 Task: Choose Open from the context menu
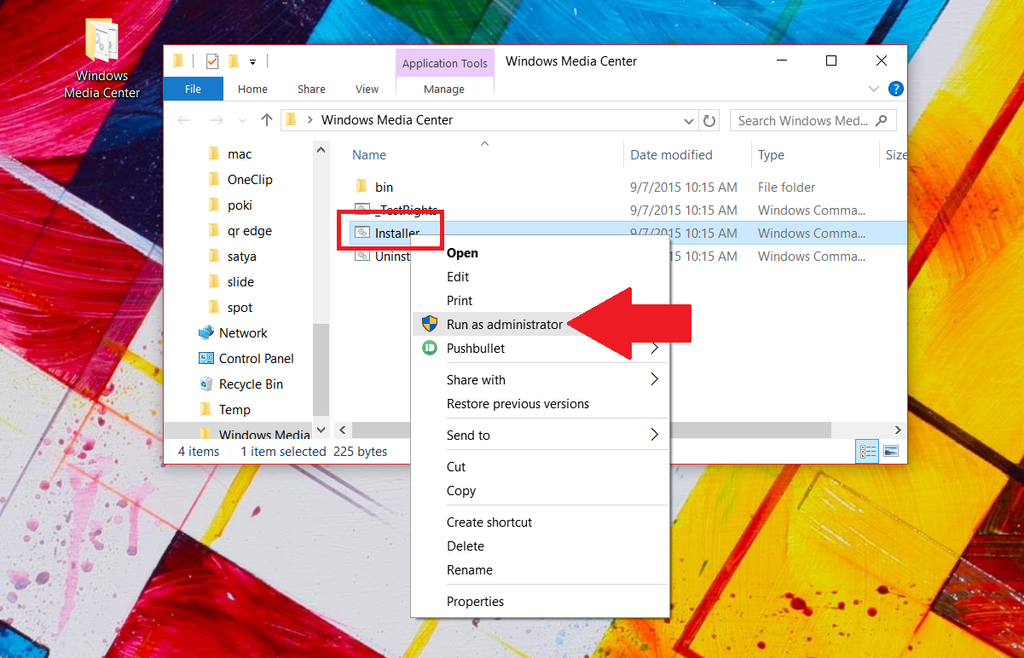tap(462, 252)
